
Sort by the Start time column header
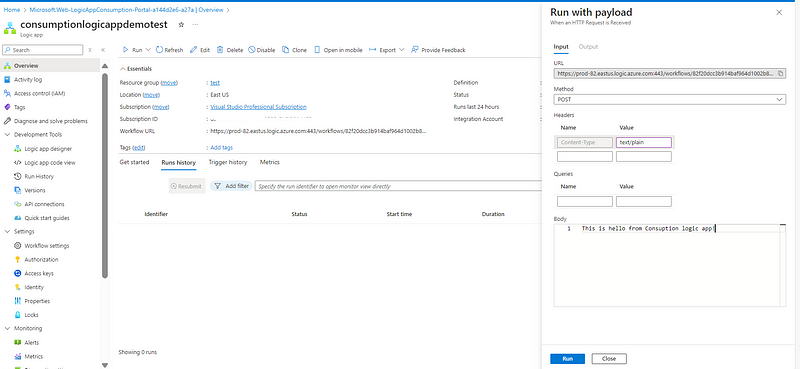click(399, 214)
